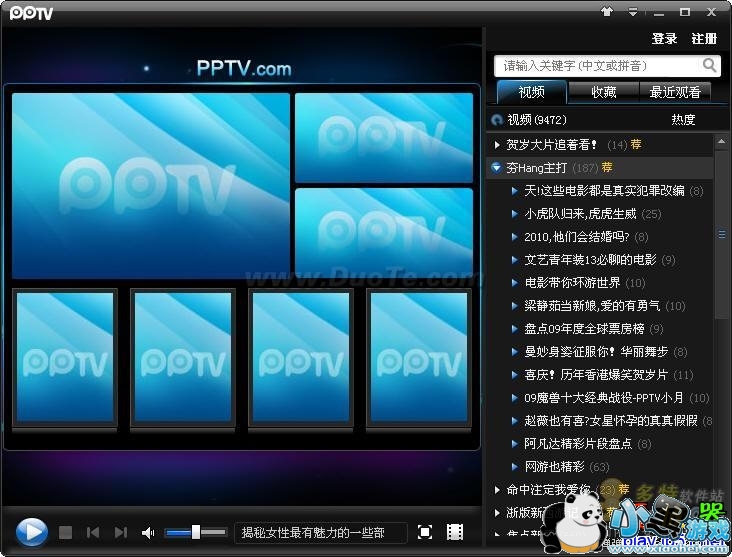Skip to the next video
Screen dimensions: 732x557
tap(121, 533)
